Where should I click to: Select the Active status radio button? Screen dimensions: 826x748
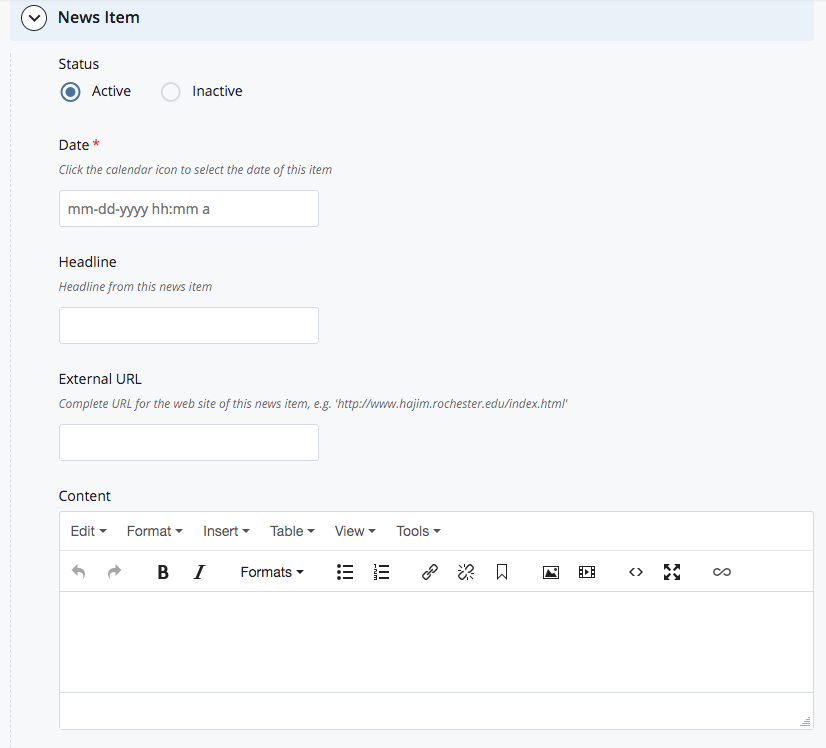pos(70,92)
